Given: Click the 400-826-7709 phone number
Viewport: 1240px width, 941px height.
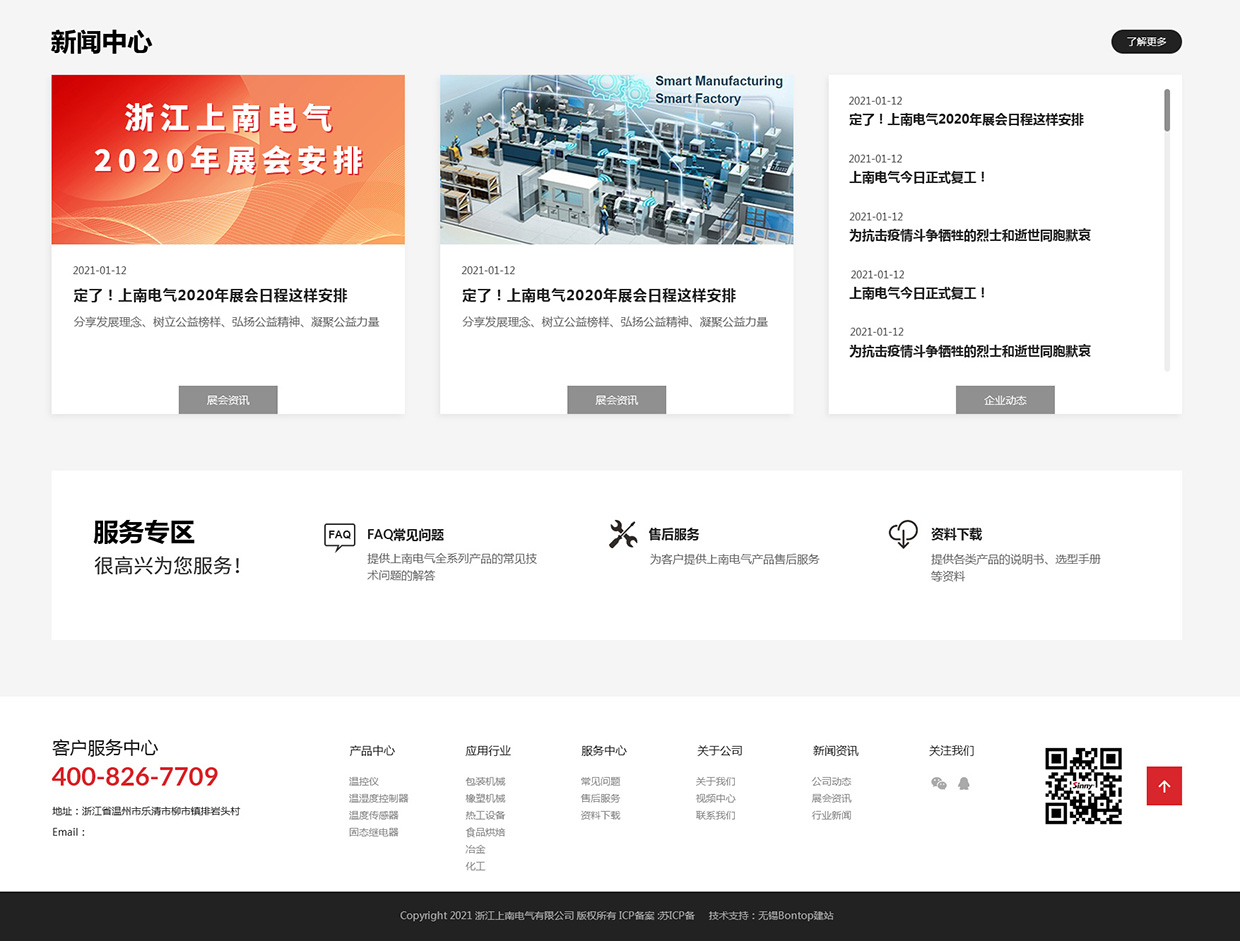Looking at the screenshot, I should point(134,777).
